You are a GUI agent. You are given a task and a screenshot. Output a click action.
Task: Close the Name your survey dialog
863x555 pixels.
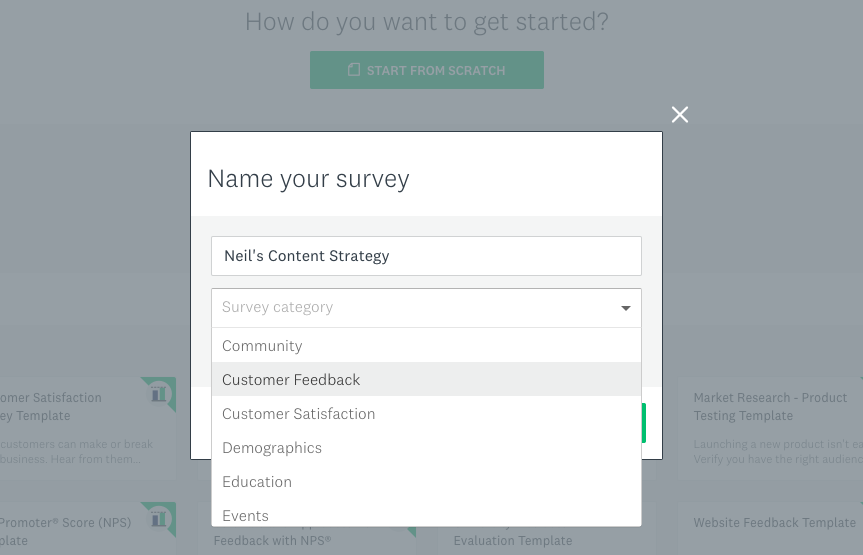coord(680,115)
